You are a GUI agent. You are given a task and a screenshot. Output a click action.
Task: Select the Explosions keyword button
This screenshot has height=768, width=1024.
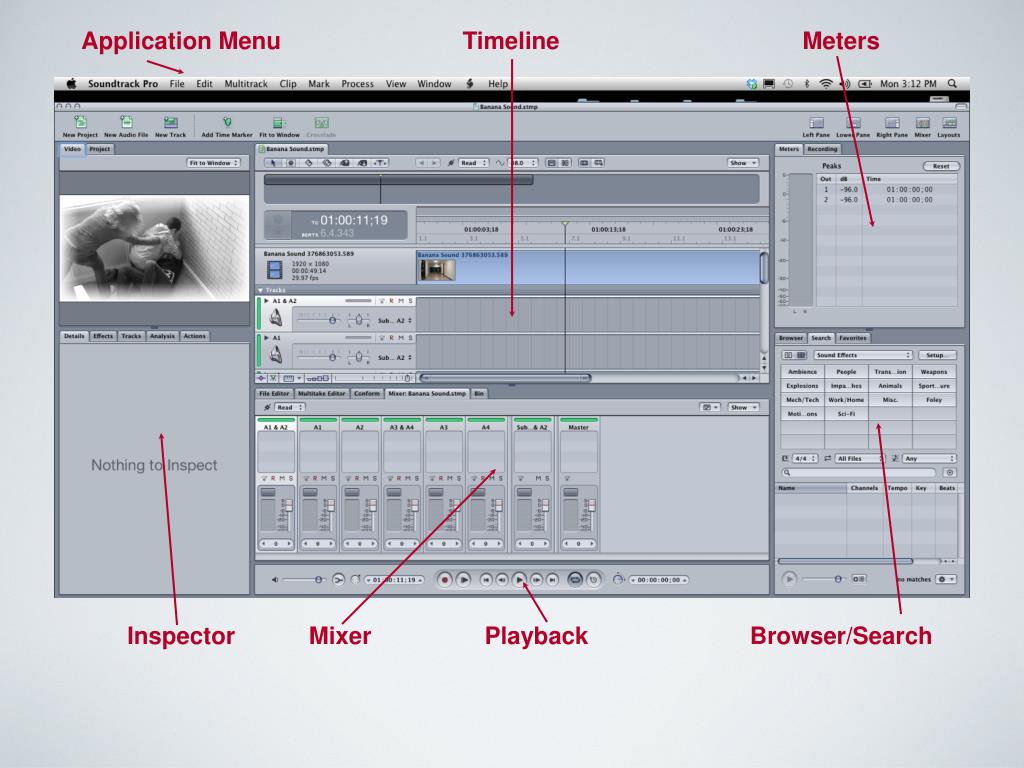tap(802, 386)
